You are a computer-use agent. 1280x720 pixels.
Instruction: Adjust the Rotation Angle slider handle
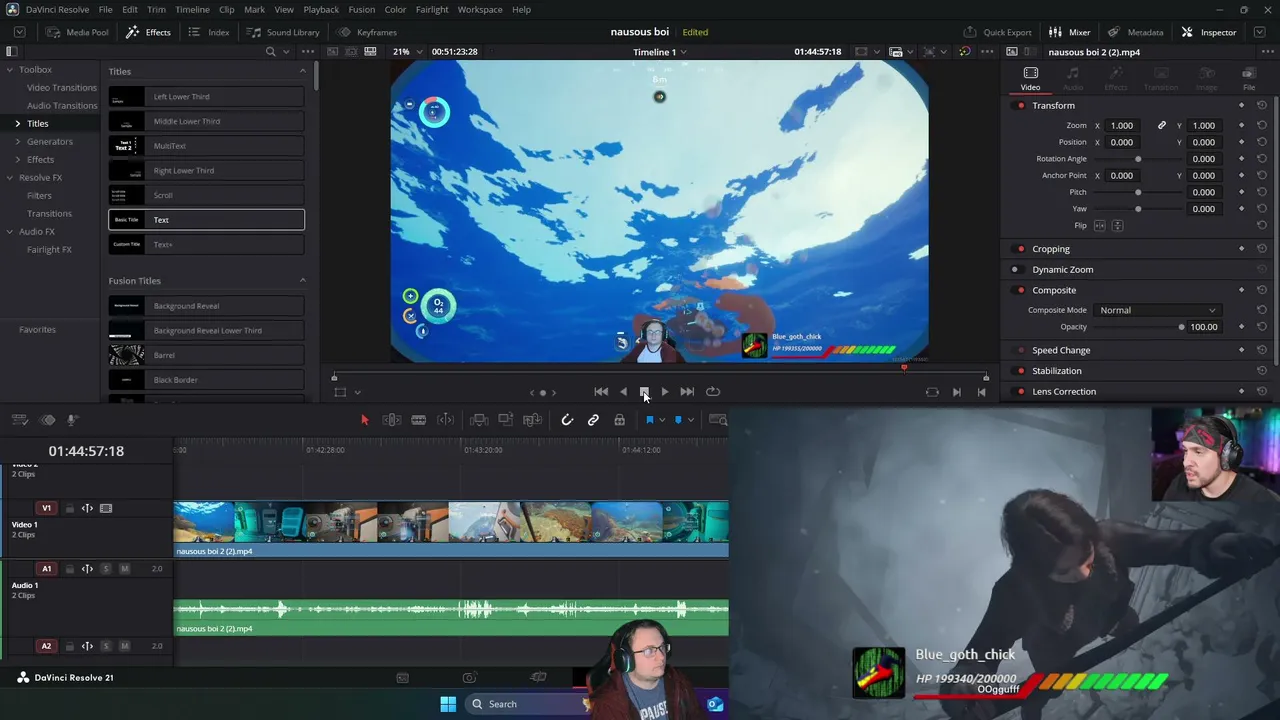[x=1138, y=159]
